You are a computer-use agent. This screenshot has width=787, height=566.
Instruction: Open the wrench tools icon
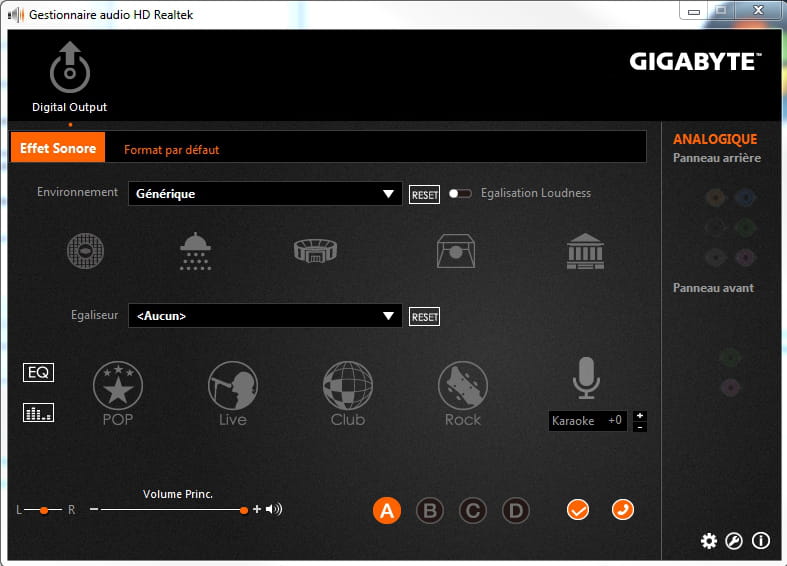734,541
